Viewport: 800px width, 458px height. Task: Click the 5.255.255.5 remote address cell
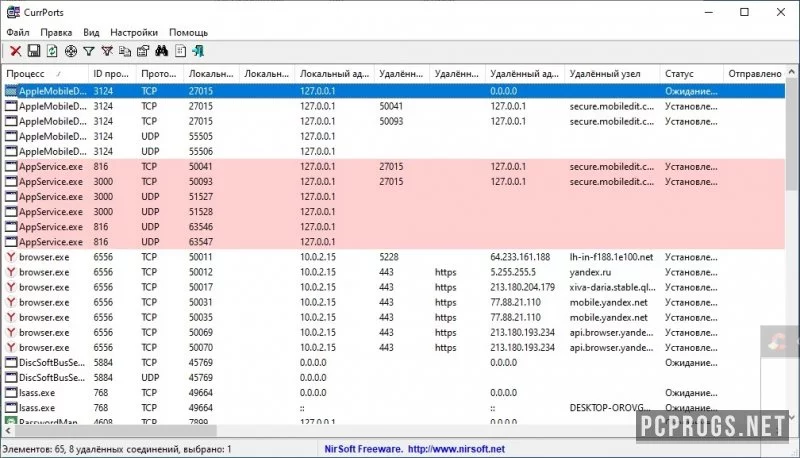point(513,272)
